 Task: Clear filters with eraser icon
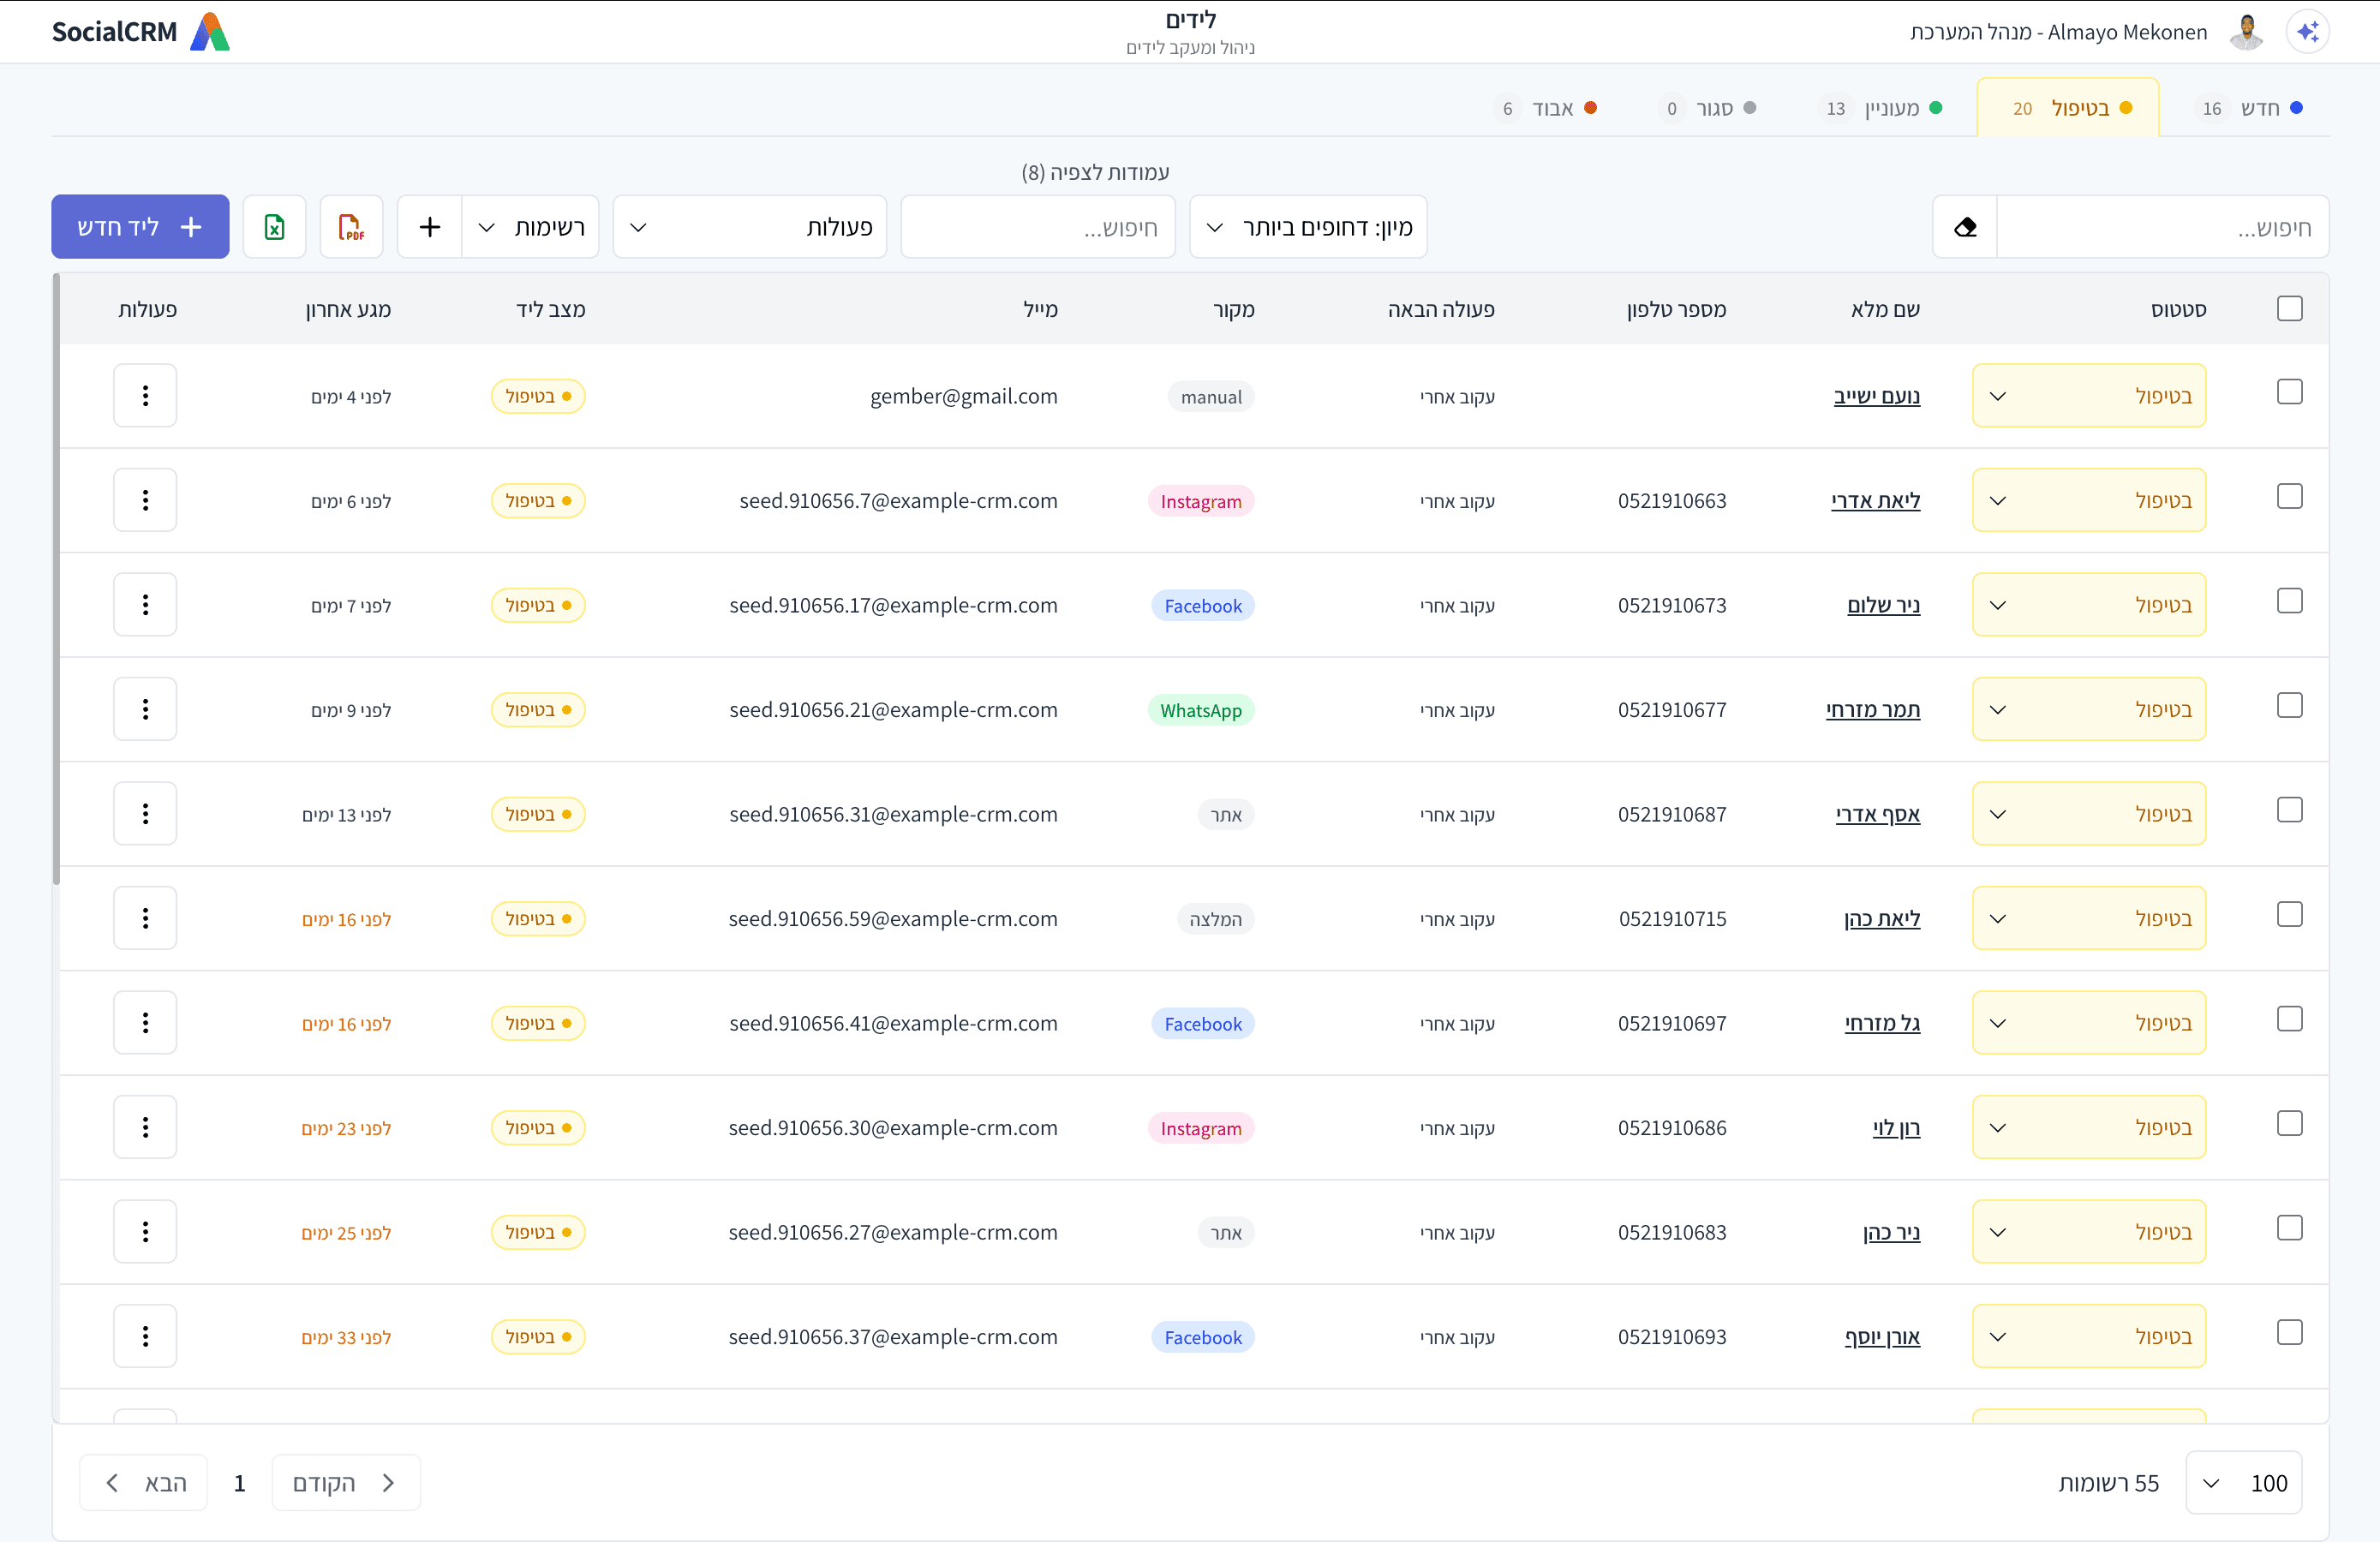coord(1965,227)
